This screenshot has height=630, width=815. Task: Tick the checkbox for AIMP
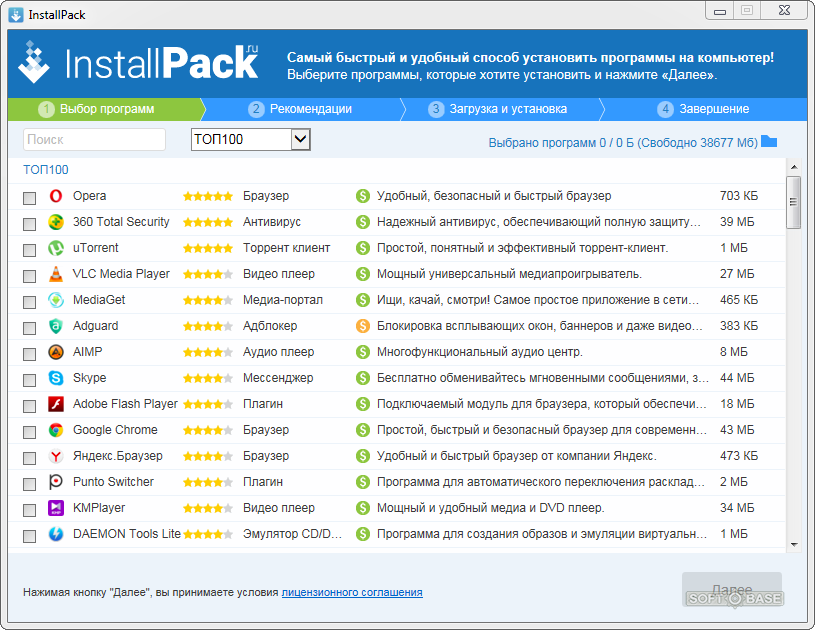(30, 353)
